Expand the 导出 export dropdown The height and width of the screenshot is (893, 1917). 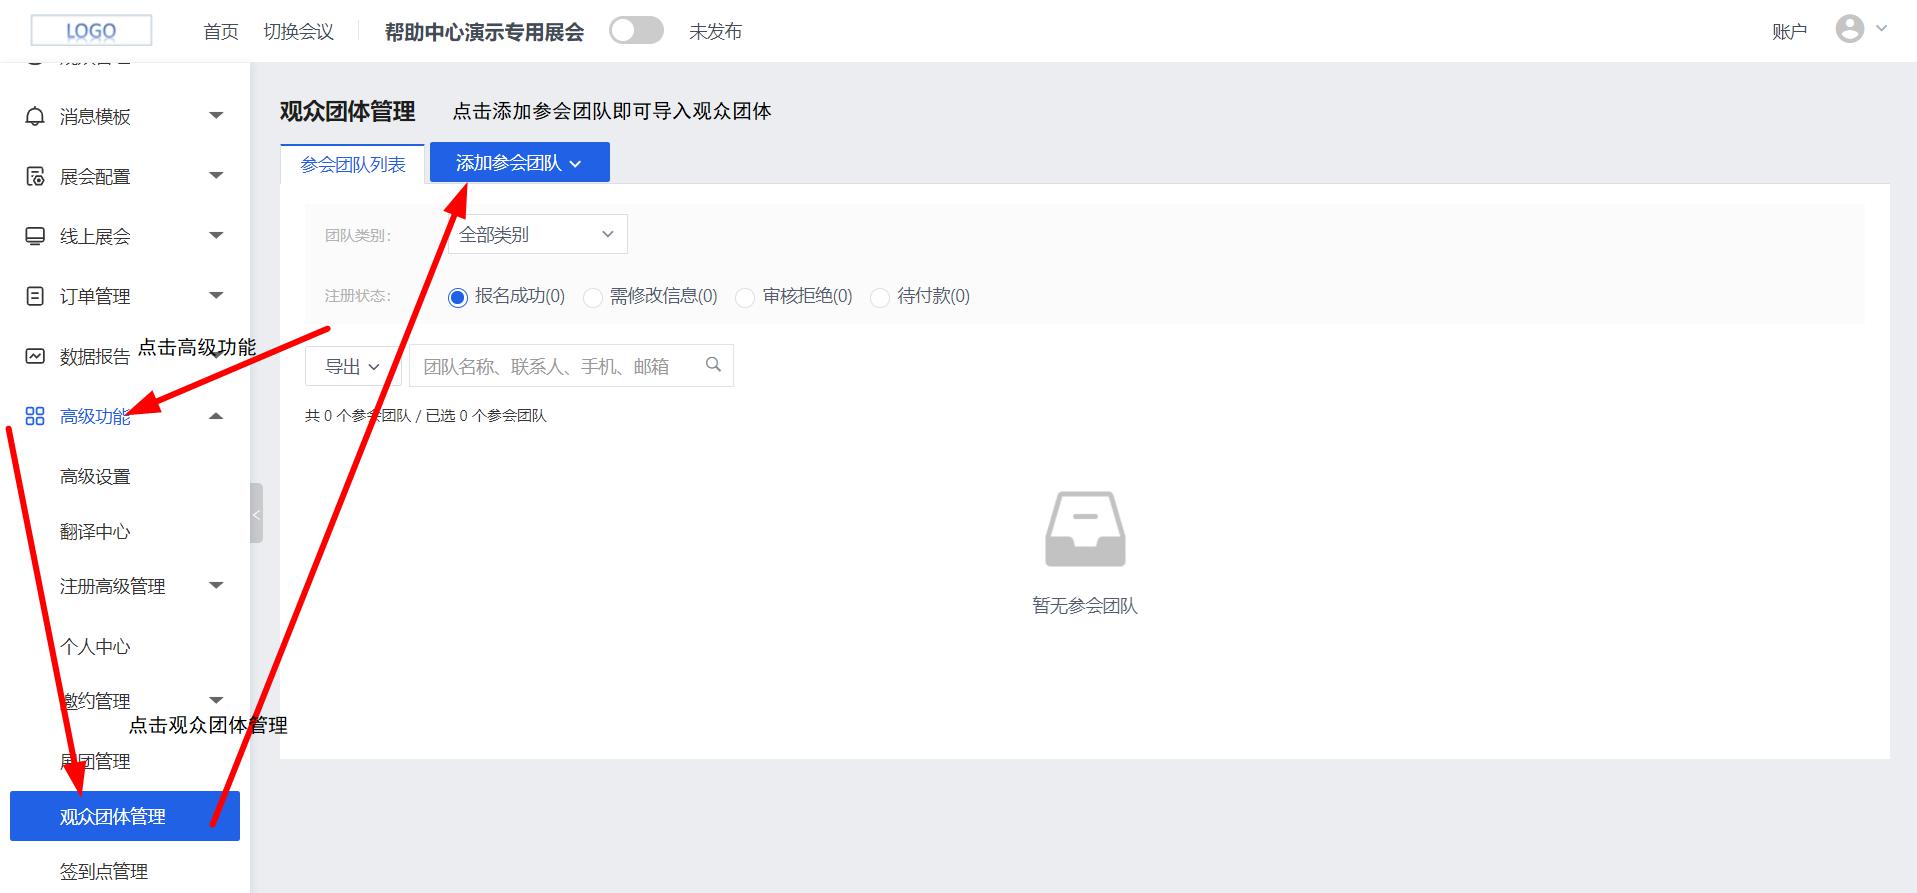pyautogui.click(x=352, y=367)
